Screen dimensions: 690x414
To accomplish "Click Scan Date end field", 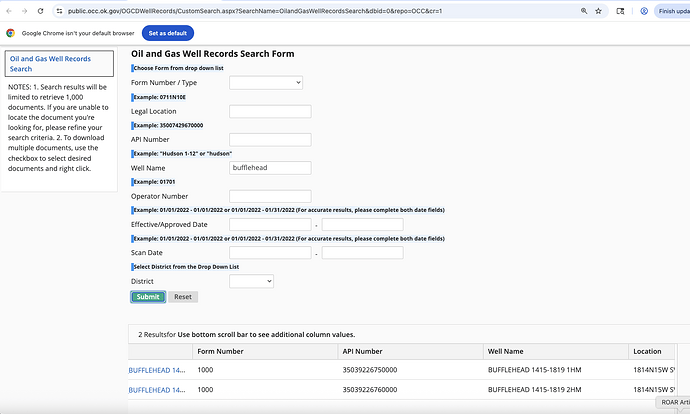I will (x=363, y=253).
